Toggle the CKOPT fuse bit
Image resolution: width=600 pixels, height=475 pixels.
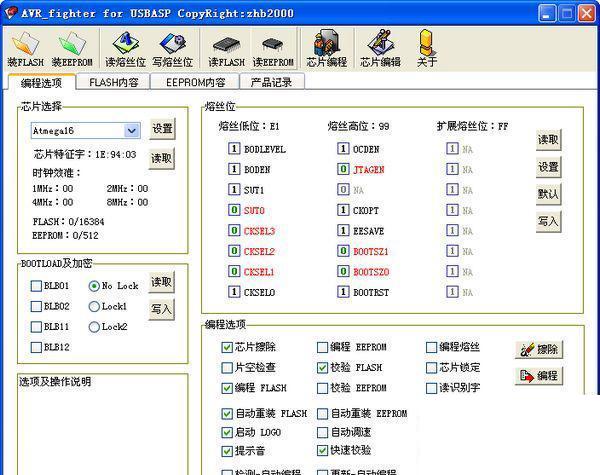tap(343, 210)
